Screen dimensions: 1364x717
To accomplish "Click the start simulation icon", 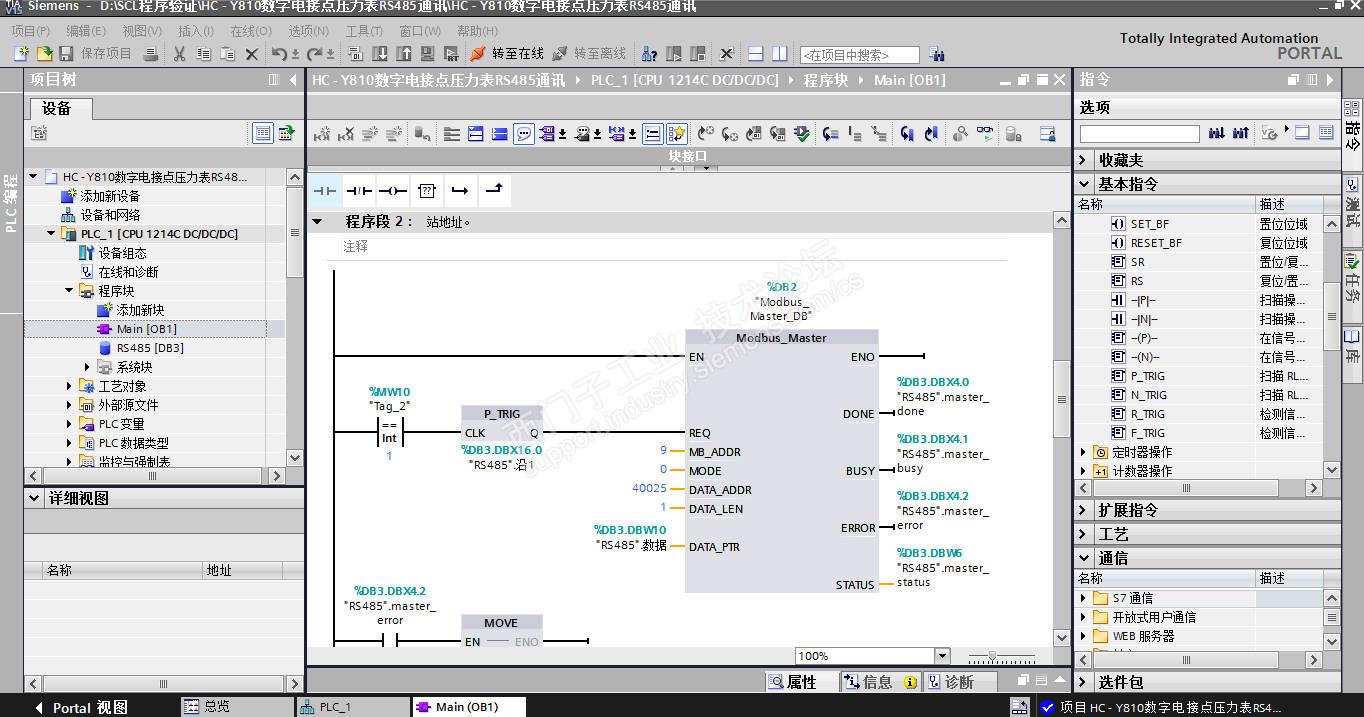I will pos(428,54).
